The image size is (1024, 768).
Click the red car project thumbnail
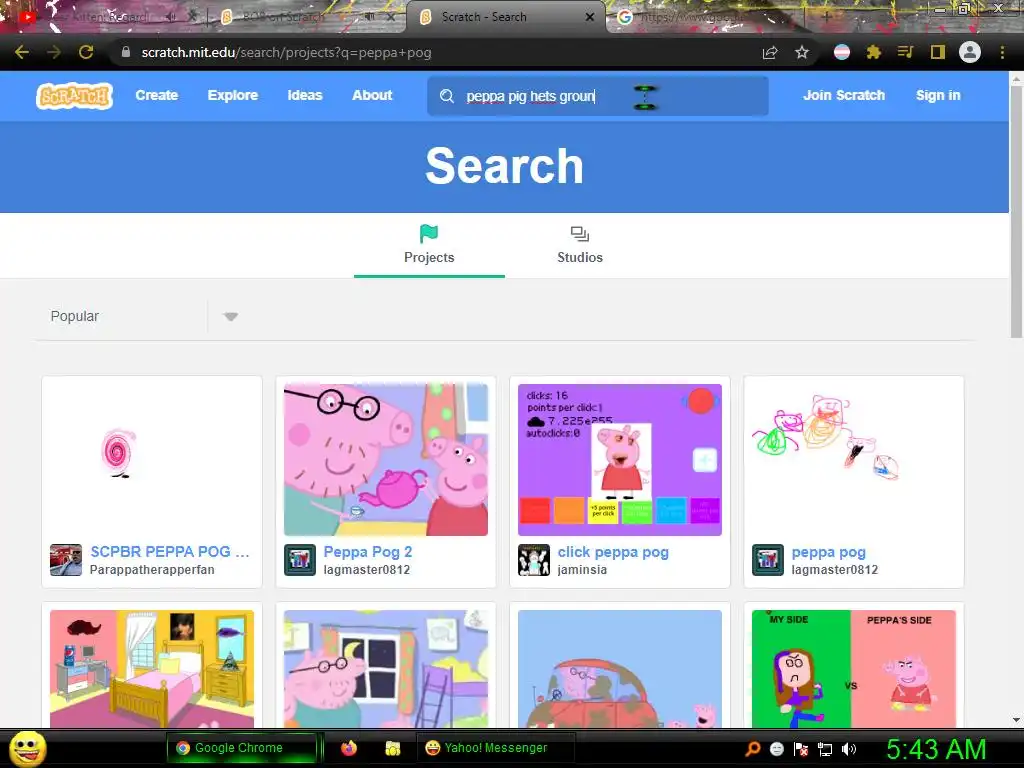click(620, 669)
